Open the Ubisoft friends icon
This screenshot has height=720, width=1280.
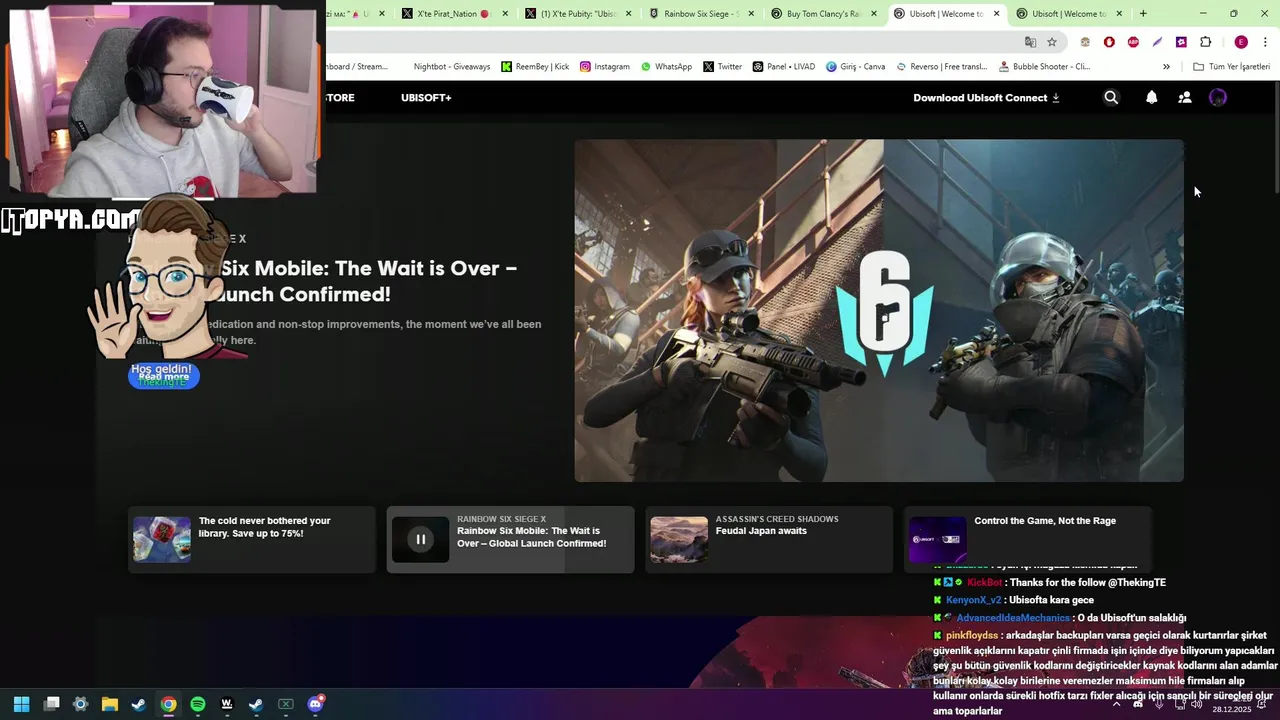click(x=1185, y=98)
